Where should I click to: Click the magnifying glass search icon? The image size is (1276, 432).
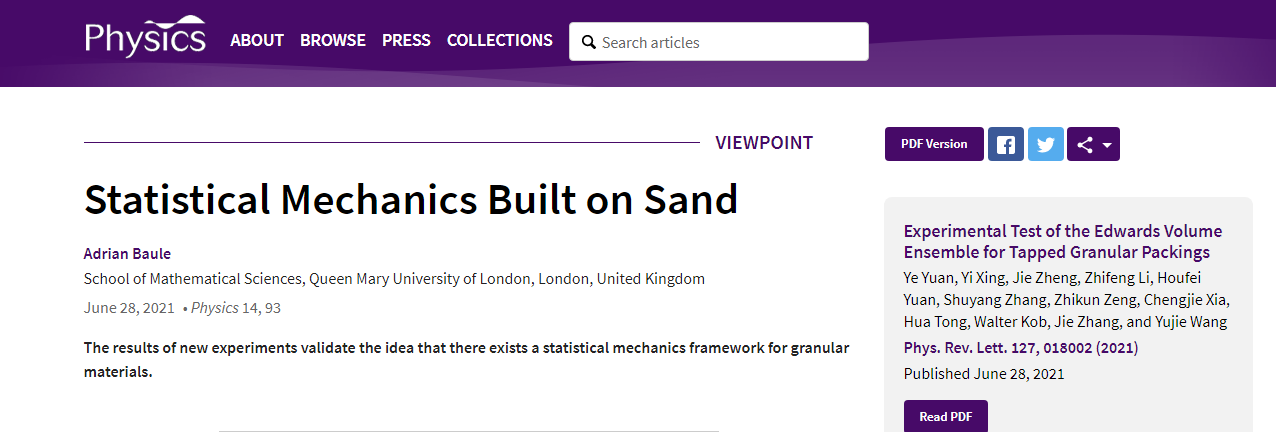tap(588, 42)
